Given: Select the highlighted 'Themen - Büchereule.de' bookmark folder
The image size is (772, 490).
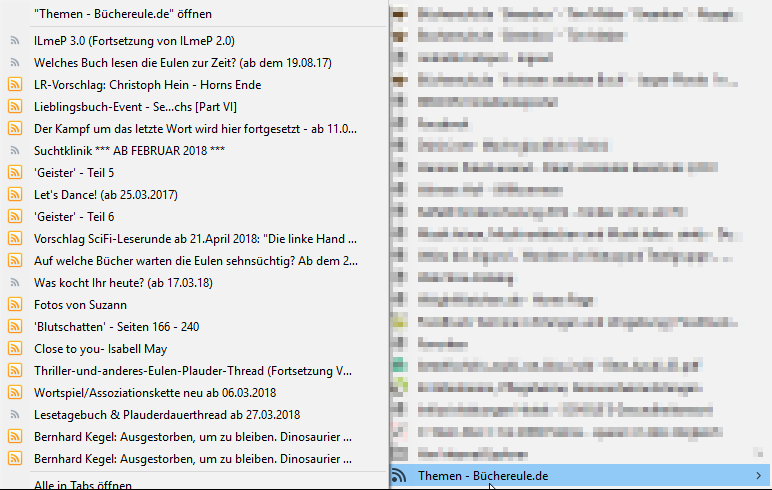Looking at the screenshot, I should pos(483,476).
